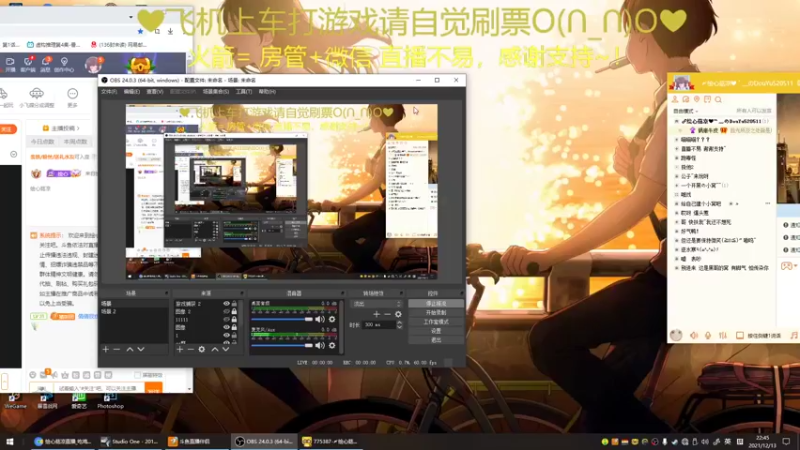Image resolution: width=800 pixels, height=450 pixels.
Task: Click search magnifier icon in YY window
Action: (718, 99)
